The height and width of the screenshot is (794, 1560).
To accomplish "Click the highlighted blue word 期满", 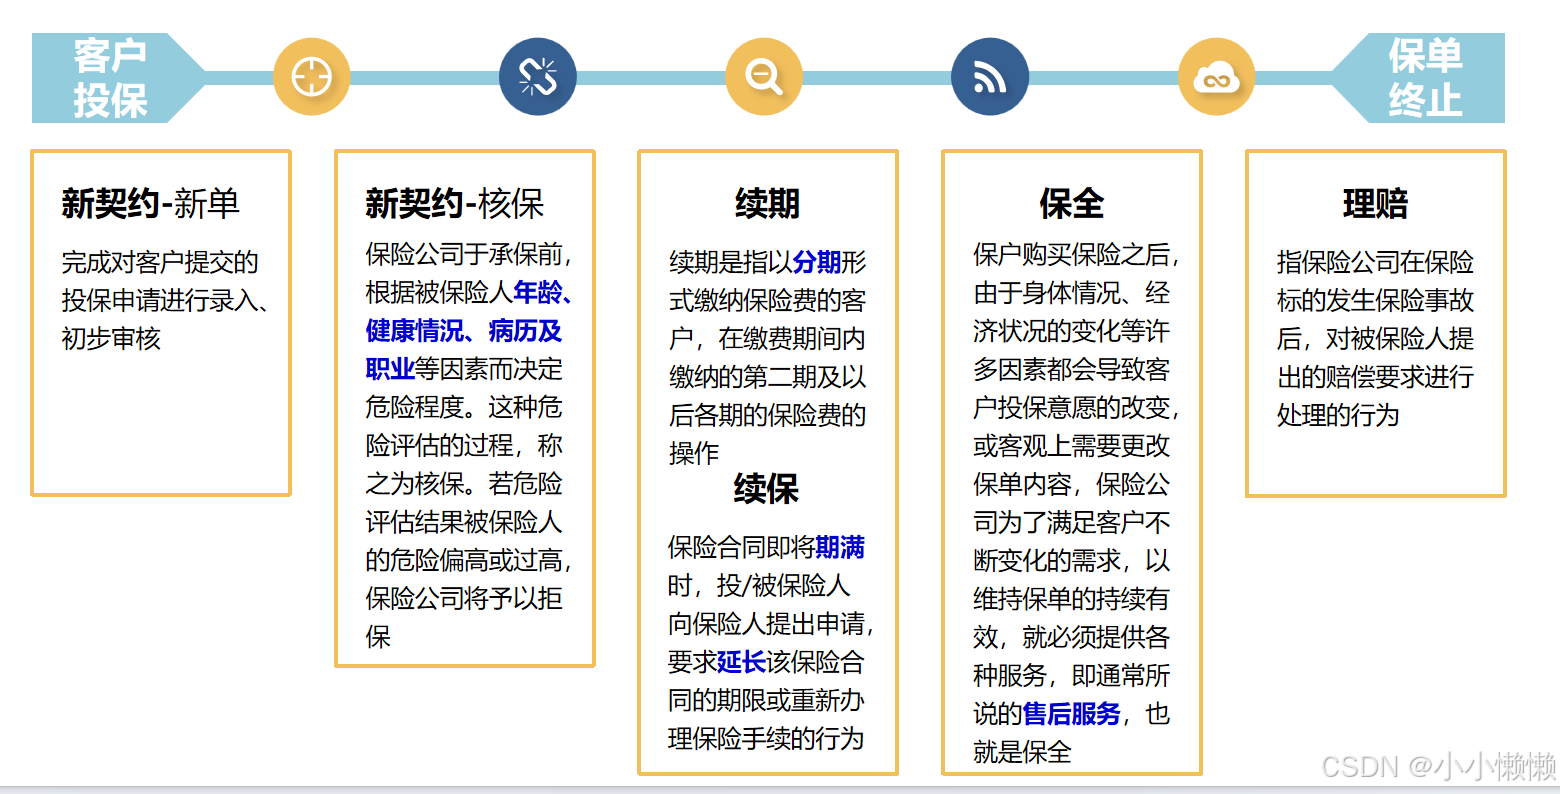I will coord(840,547).
